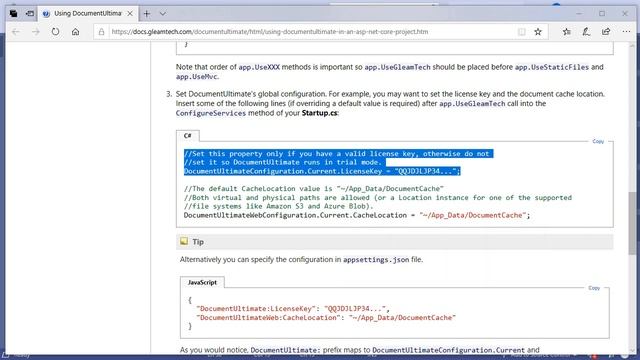640x360 pixels.
Task: Select the JavaScript code tab
Action: tap(202, 282)
